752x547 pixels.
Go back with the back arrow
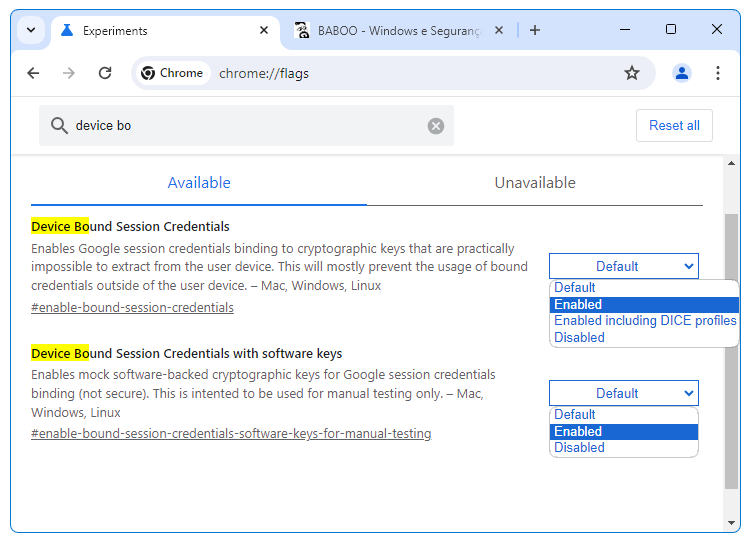click(x=33, y=73)
